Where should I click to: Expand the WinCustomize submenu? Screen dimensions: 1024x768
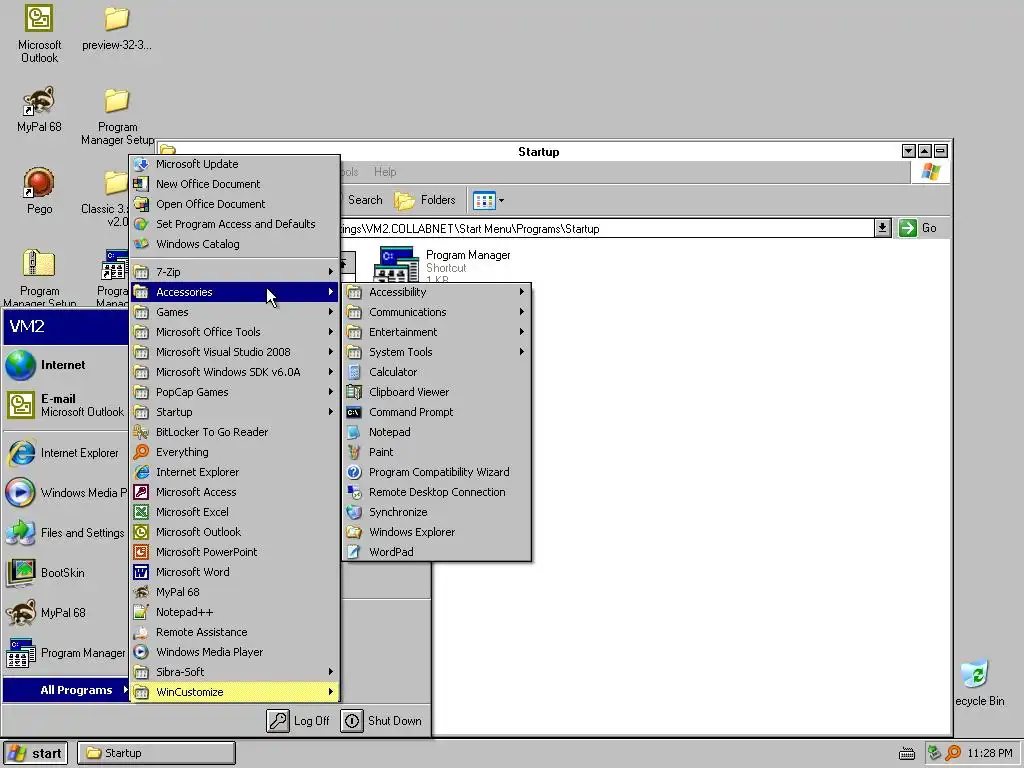[x=235, y=692]
